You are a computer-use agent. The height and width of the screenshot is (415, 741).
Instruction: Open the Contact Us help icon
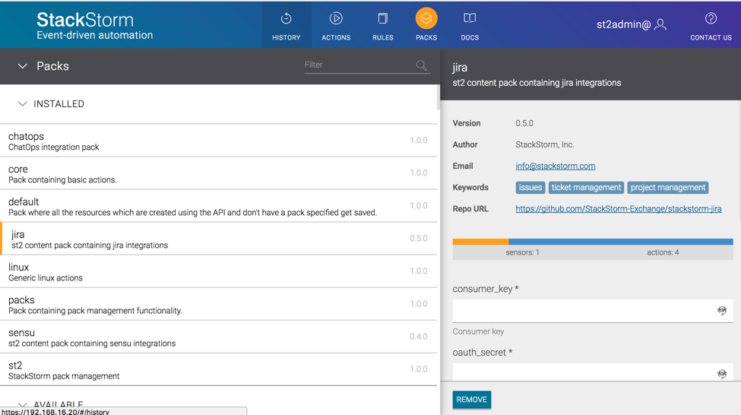click(x=711, y=18)
